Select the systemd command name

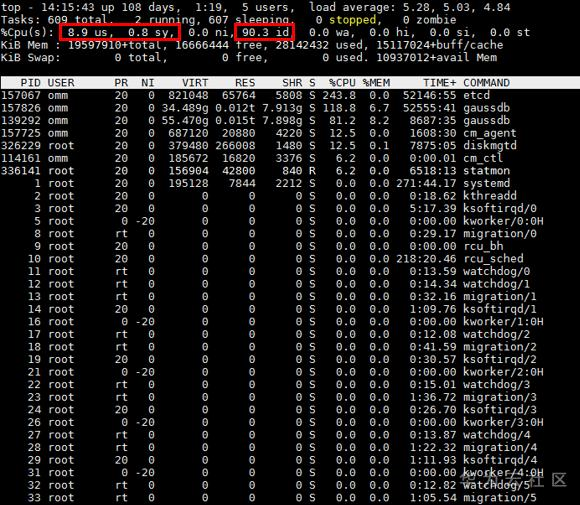[486, 184]
